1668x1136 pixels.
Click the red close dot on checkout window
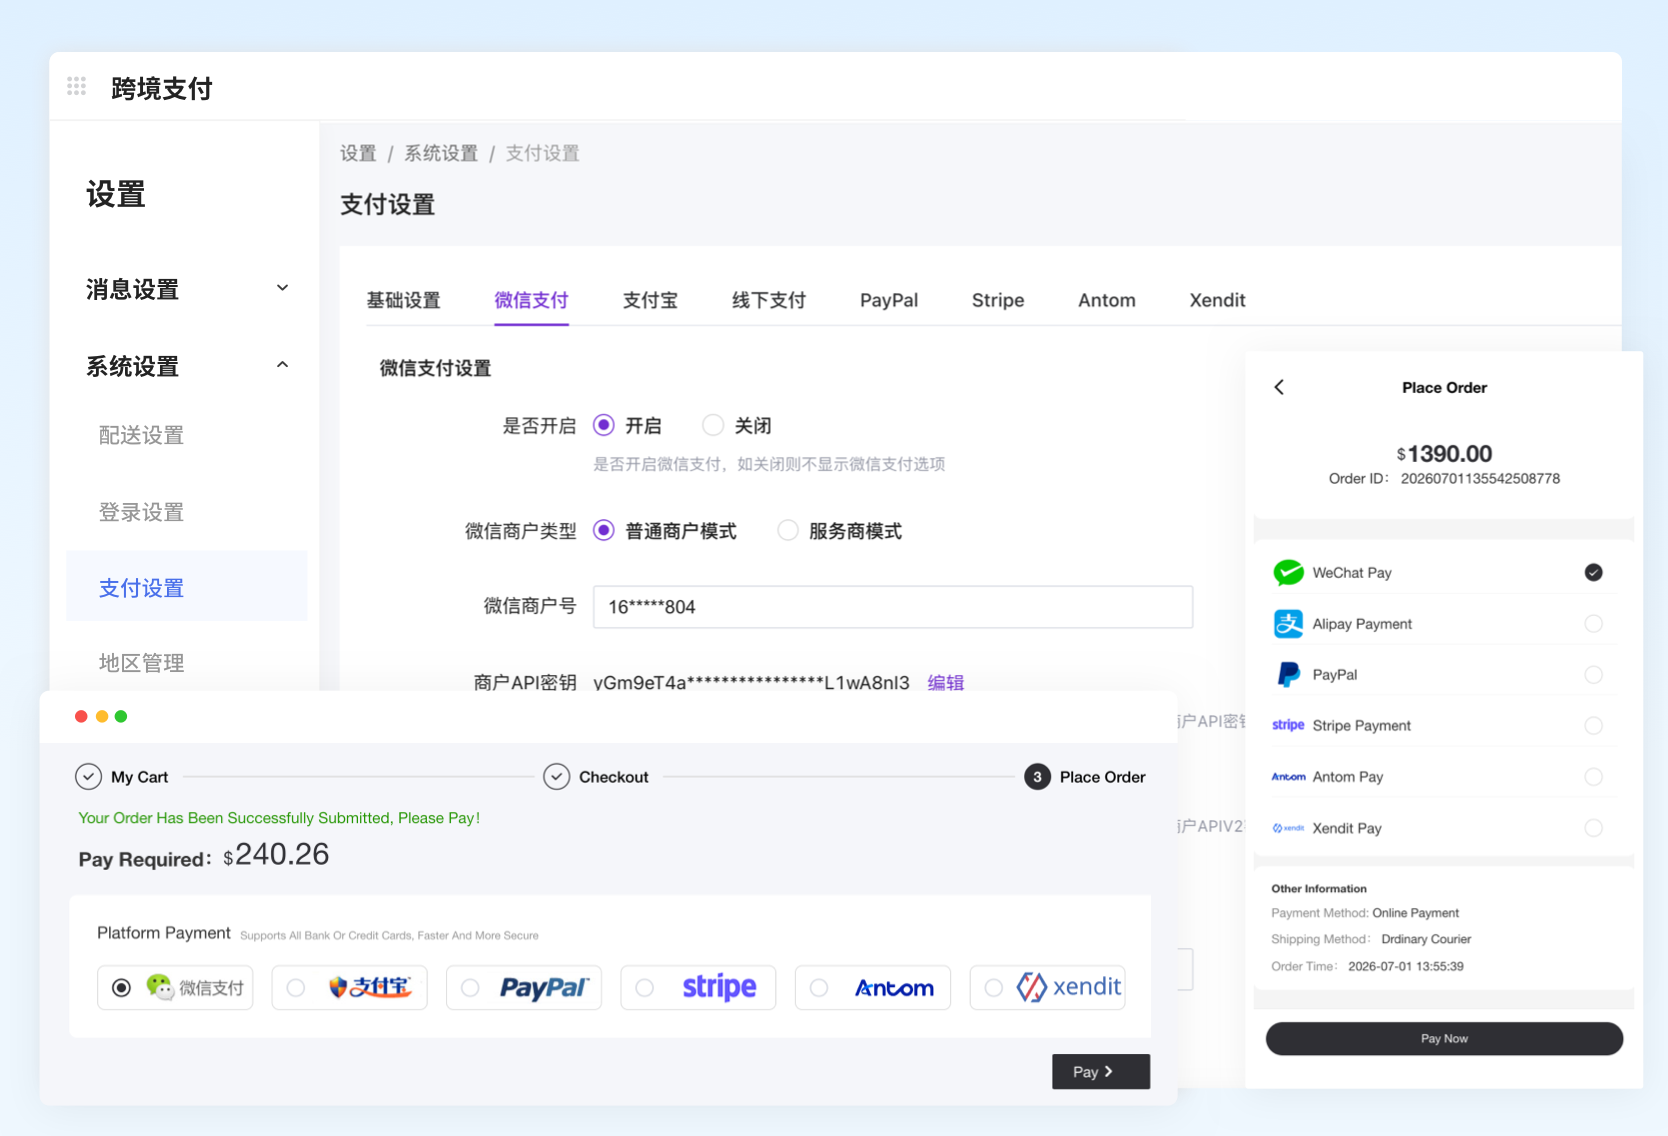pyautogui.click(x=81, y=716)
